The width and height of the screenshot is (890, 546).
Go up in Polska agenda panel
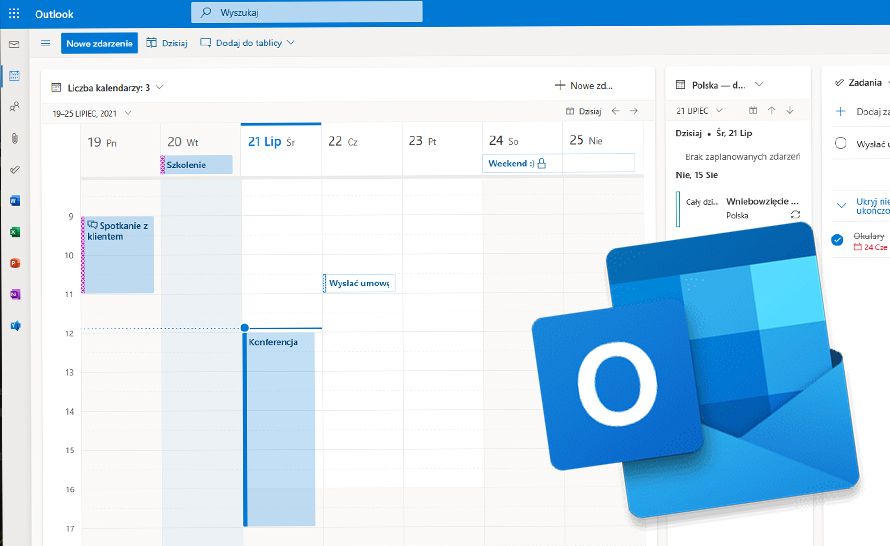click(x=771, y=110)
